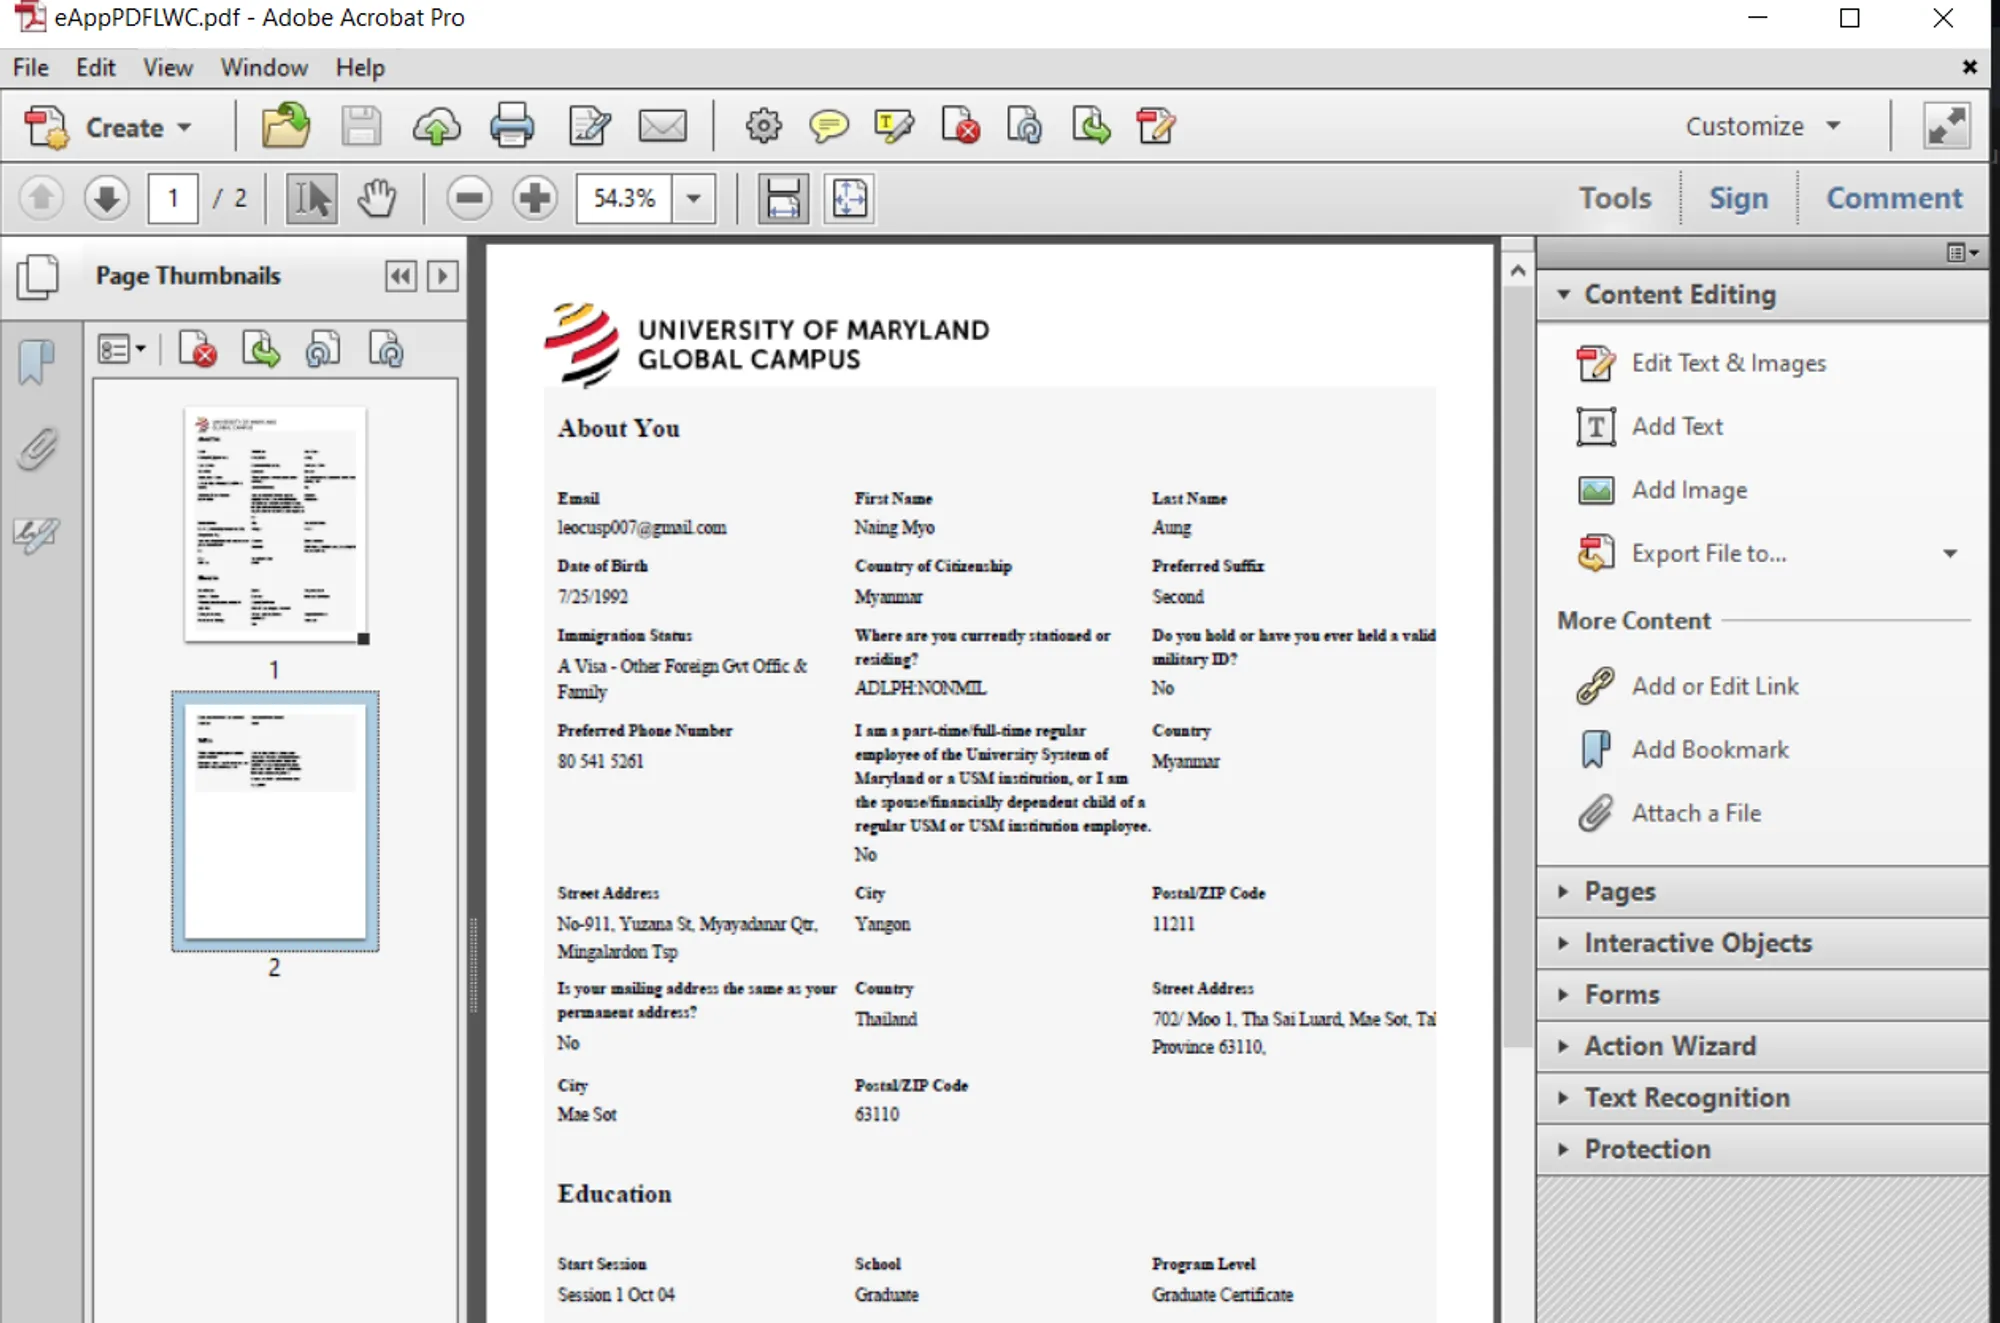This screenshot has width=2000, height=1323.
Task: Open the Create PDF menu button
Action: [107, 127]
